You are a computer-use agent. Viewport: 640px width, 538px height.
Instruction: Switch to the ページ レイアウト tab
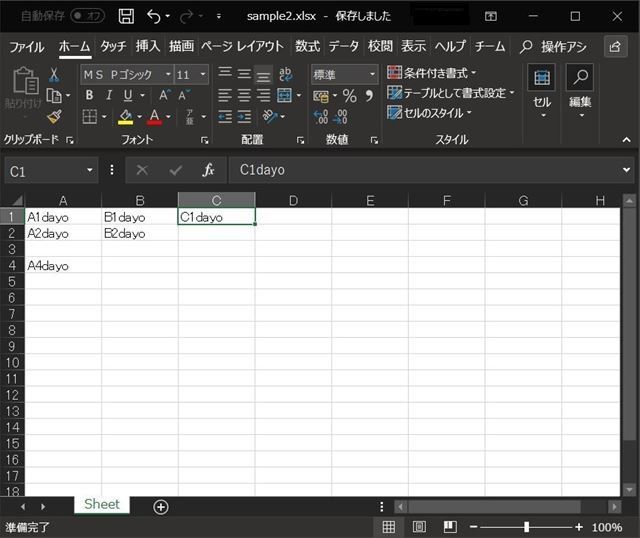[242, 46]
